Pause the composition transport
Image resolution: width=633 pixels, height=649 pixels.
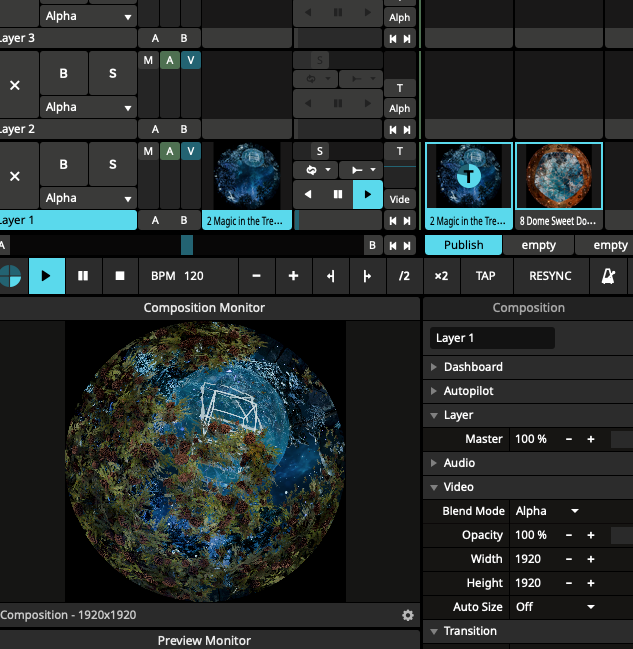click(x=82, y=275)
